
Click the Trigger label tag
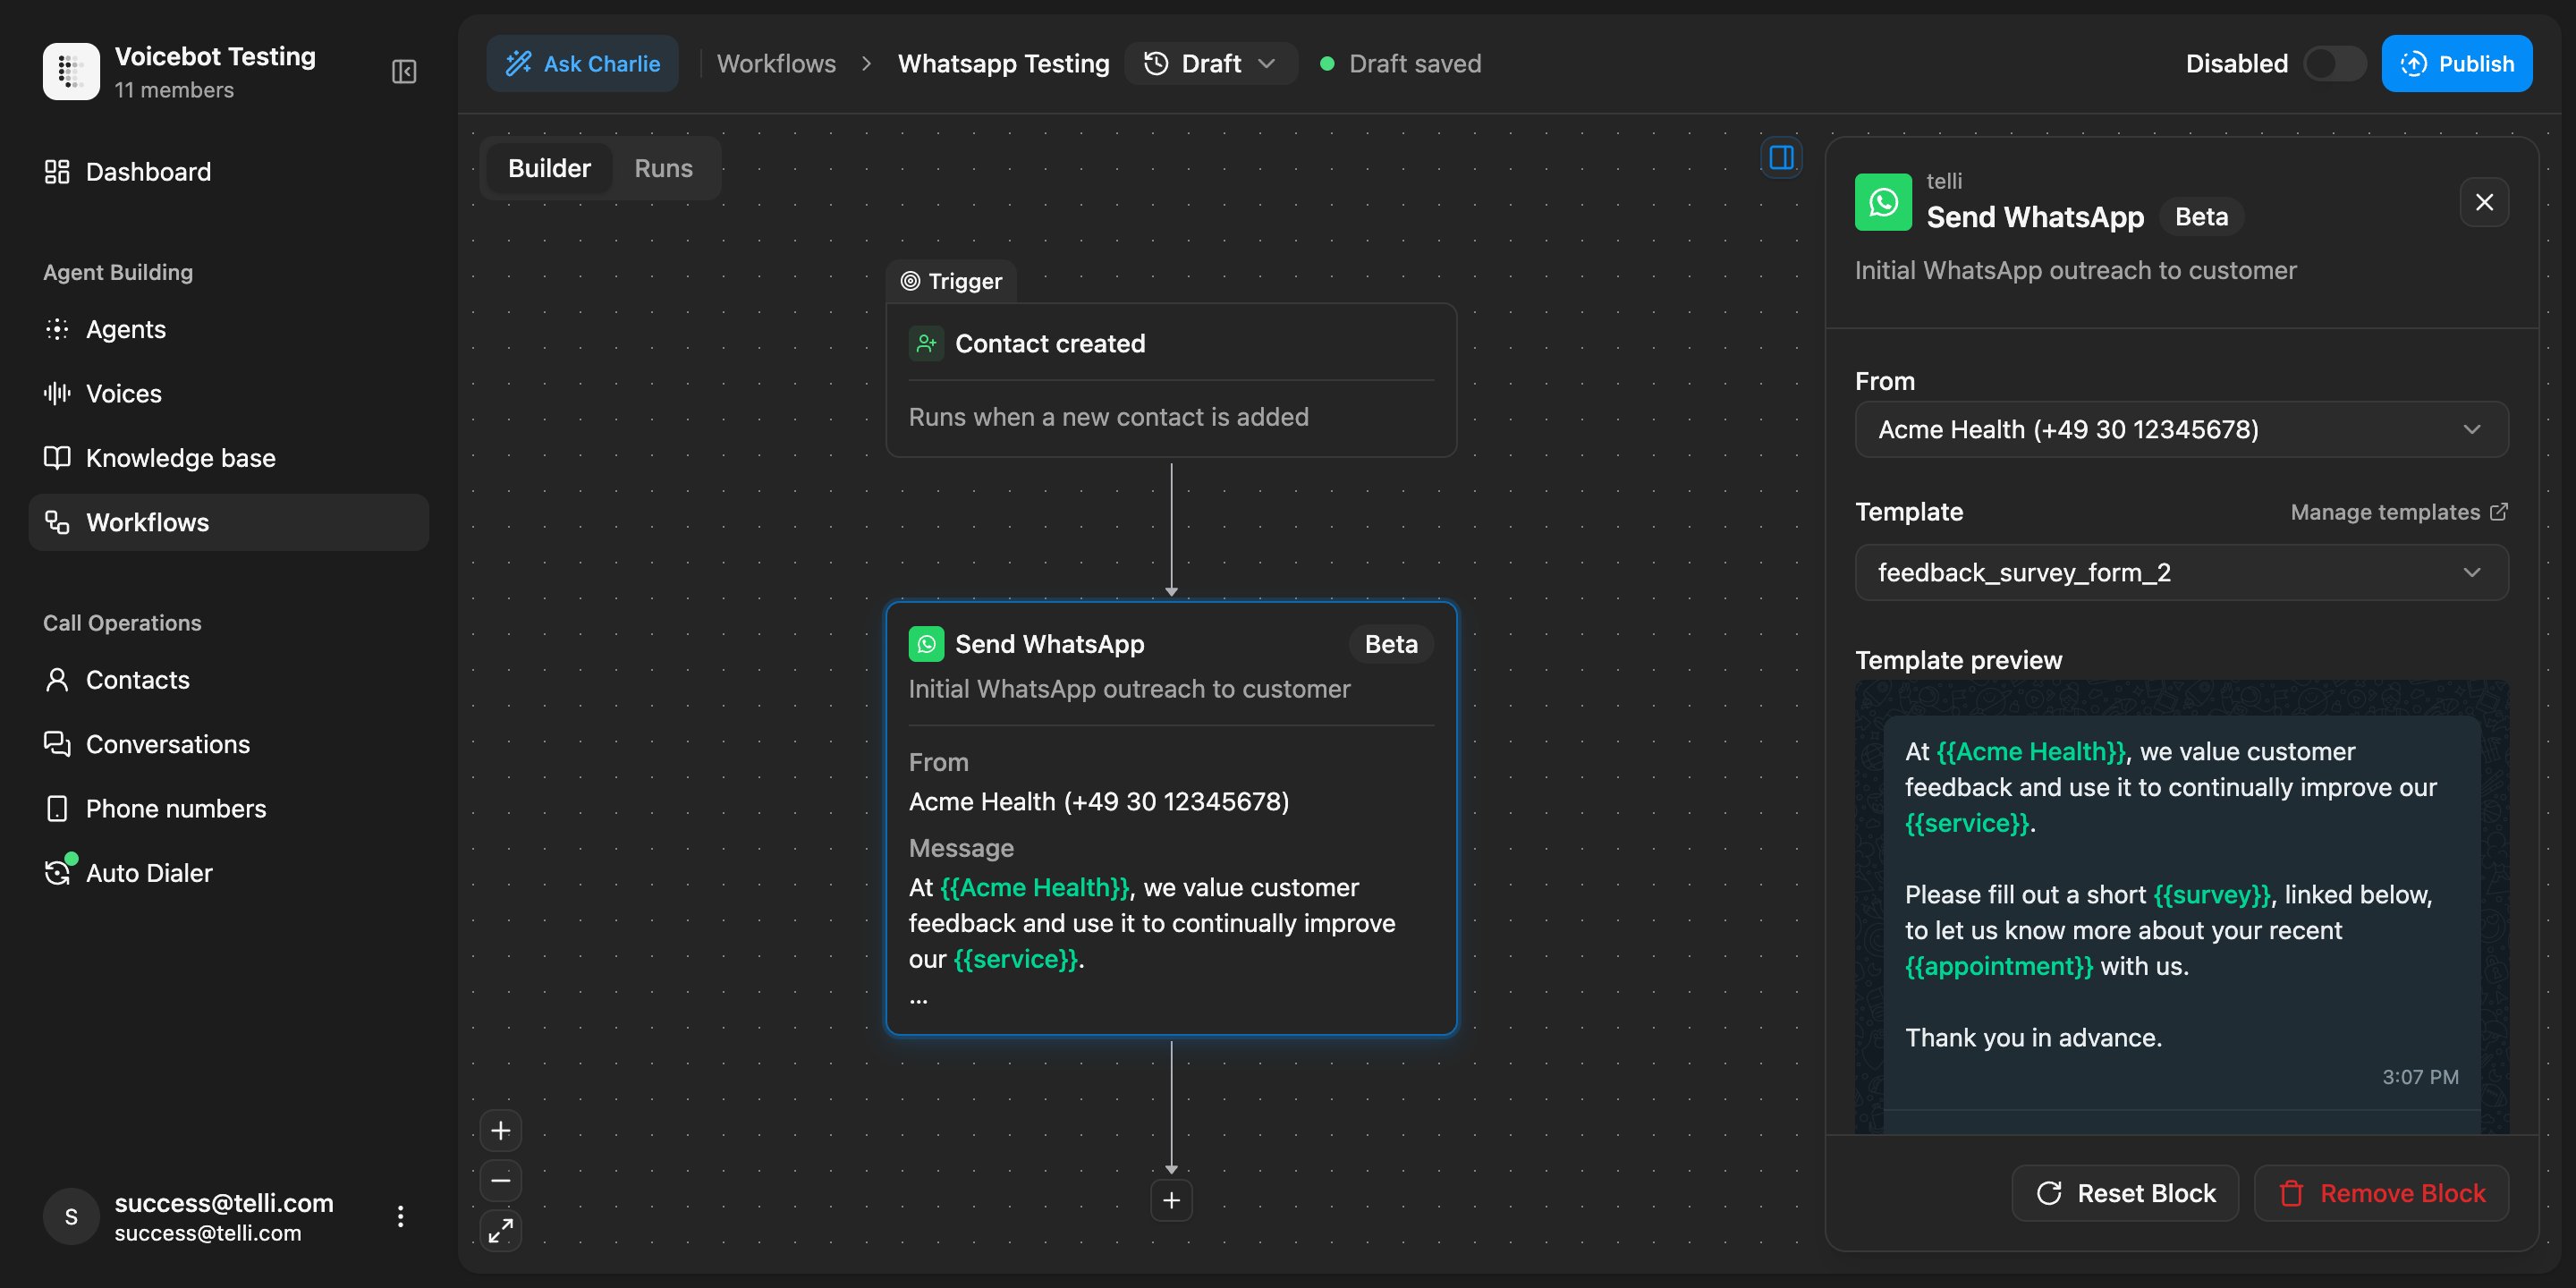pos(951,281)
